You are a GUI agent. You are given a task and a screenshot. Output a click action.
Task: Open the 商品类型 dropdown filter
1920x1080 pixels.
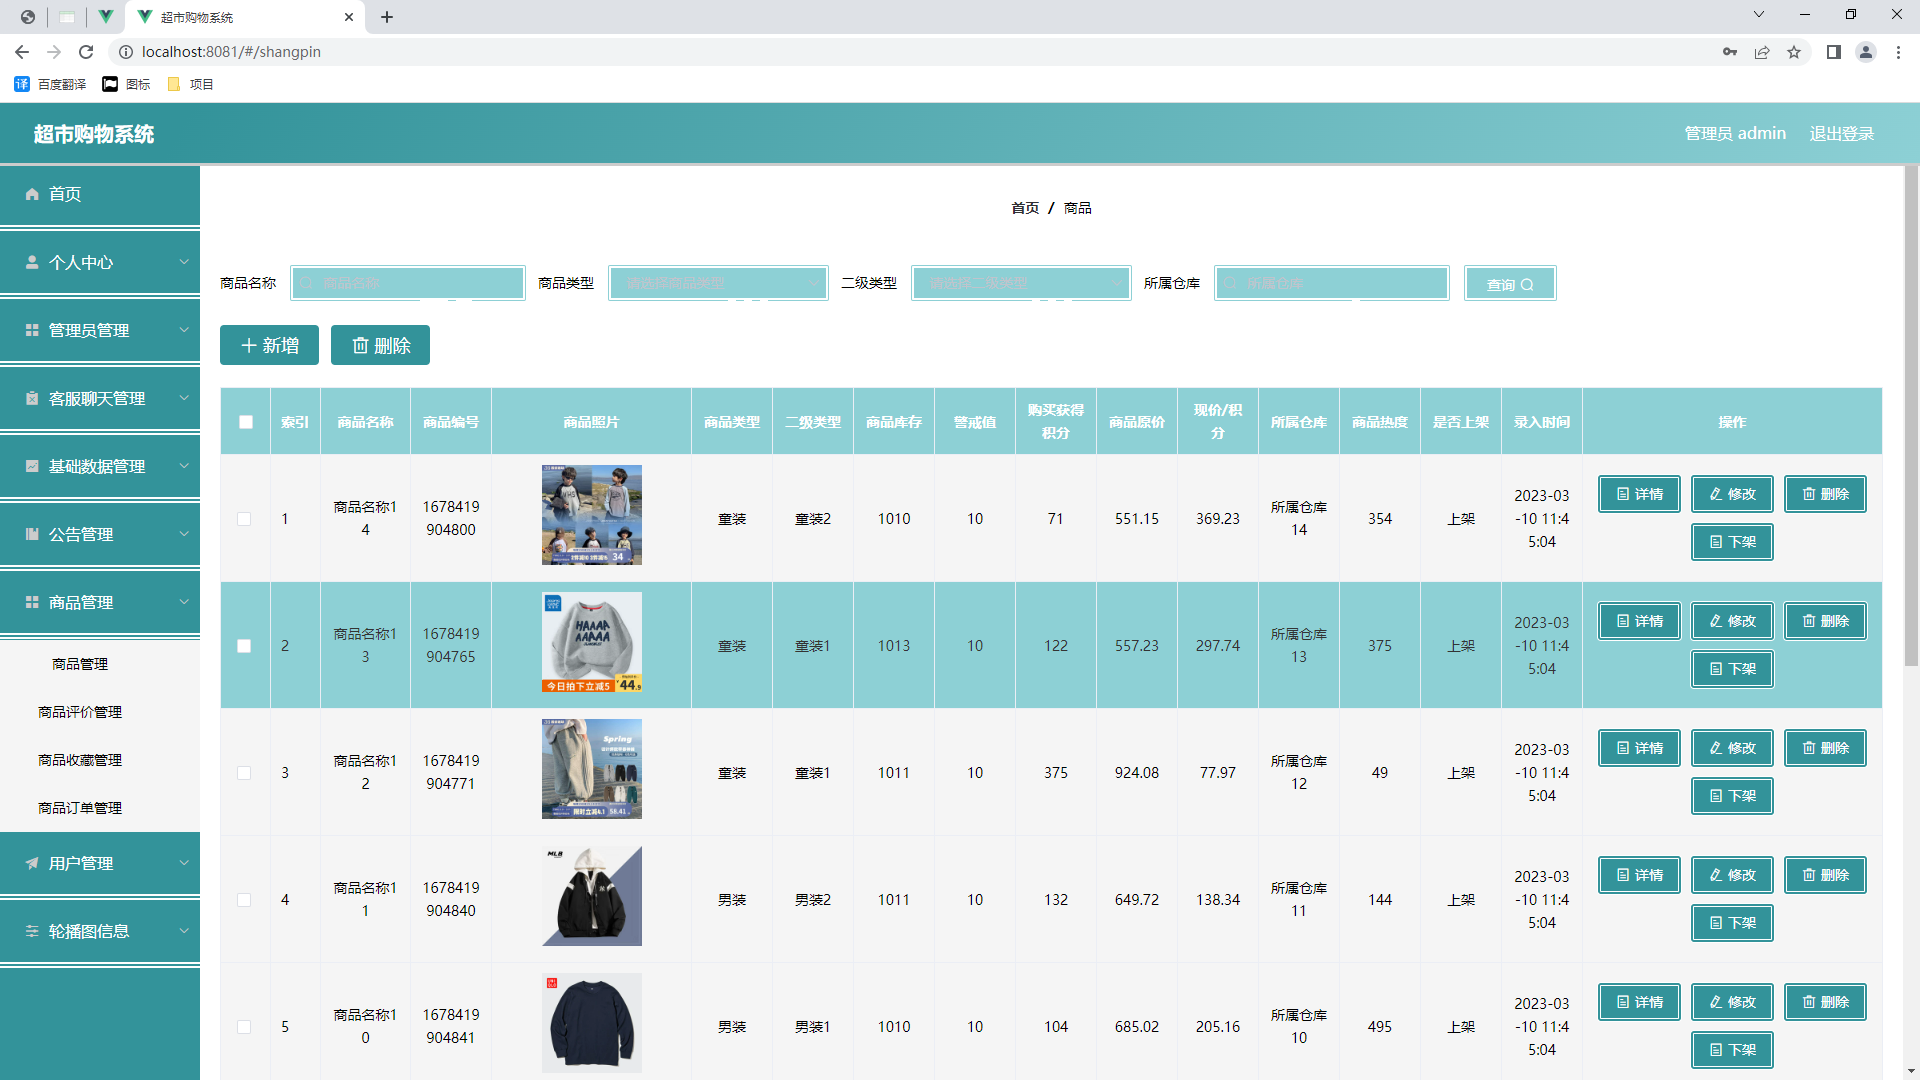pyautogui.click(x=718, y=283)
